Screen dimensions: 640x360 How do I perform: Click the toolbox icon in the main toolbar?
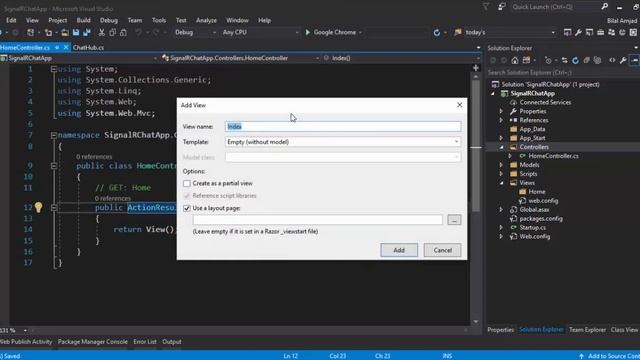point(600,32)
